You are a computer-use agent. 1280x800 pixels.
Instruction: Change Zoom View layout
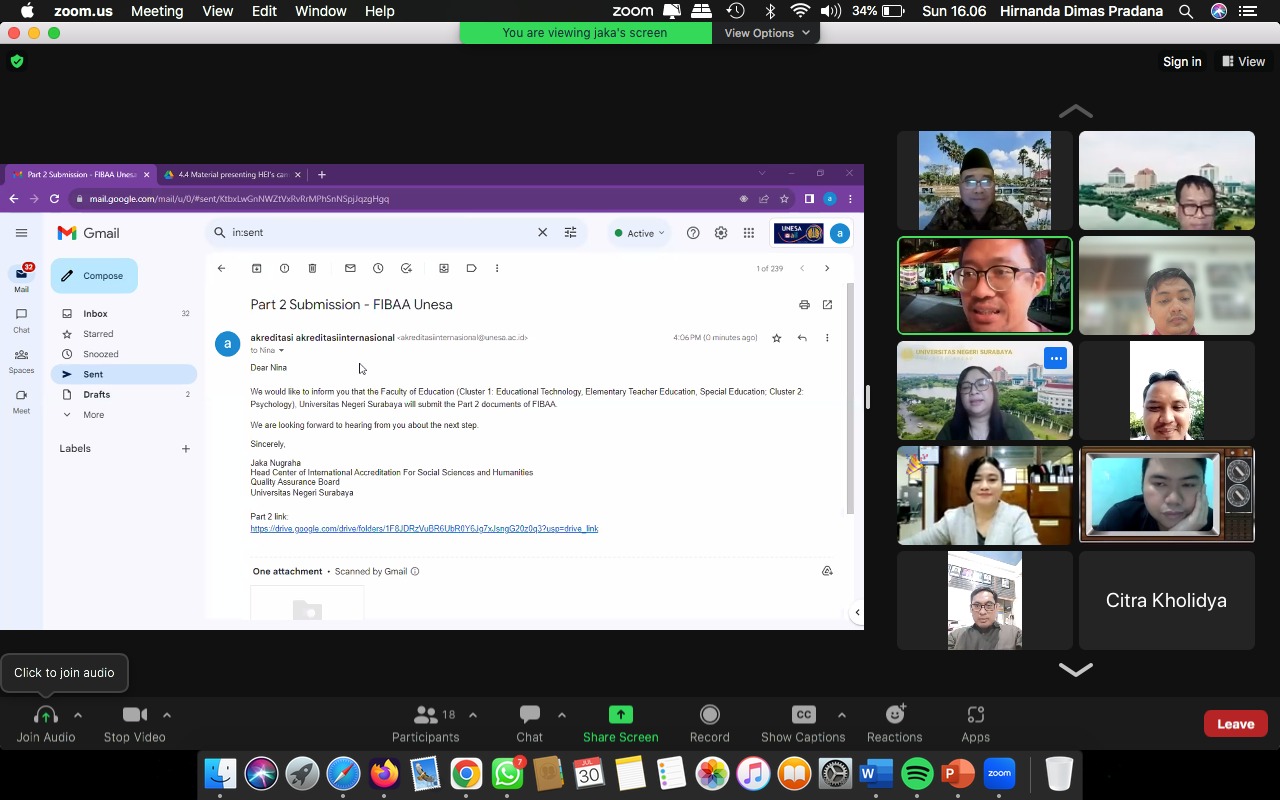tap(1244, 62)
